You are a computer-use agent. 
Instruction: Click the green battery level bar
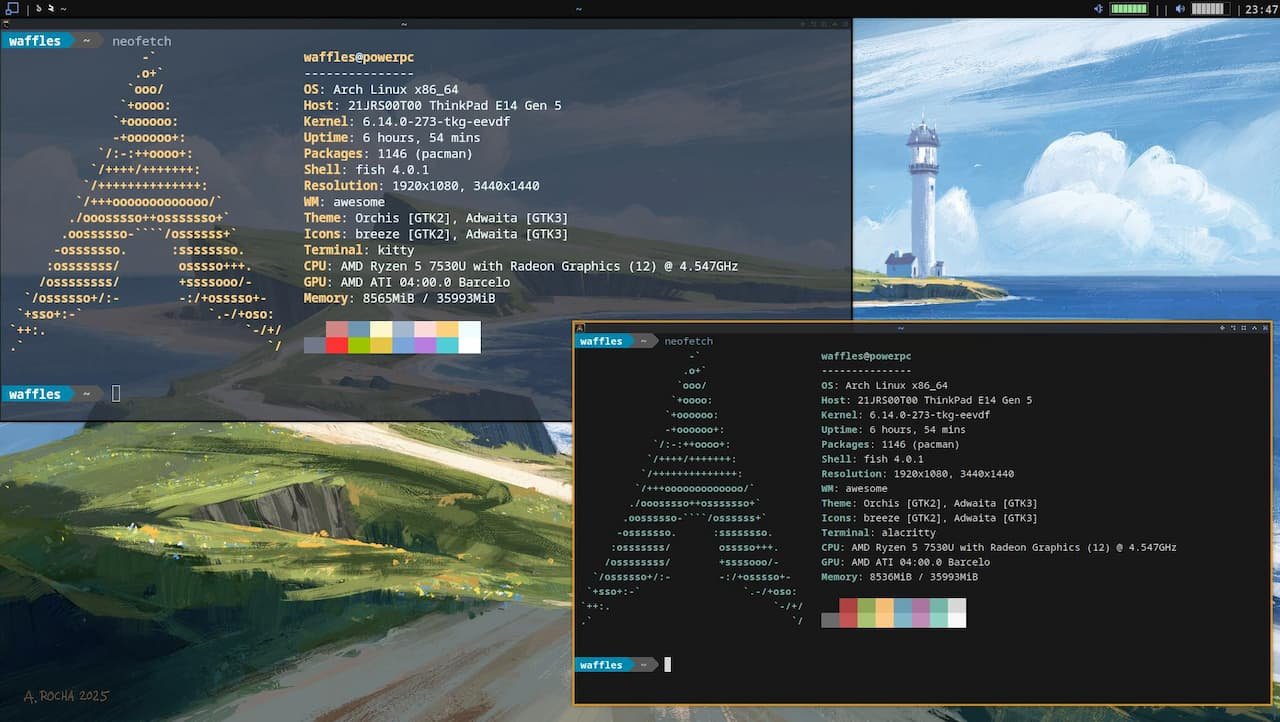pyautogui.click(x=1129, y=9)
